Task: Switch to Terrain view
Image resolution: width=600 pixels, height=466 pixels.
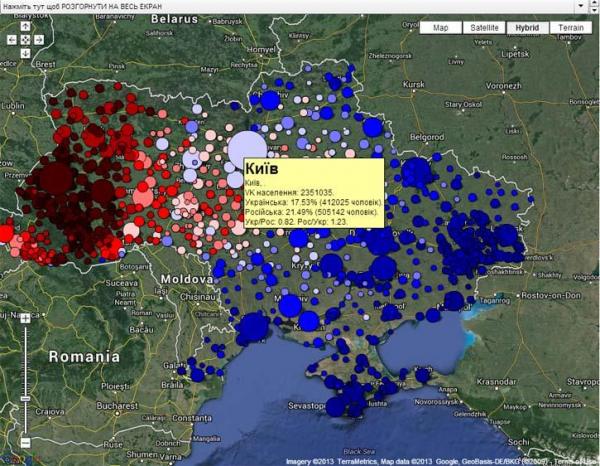Action: click(570, 28)
